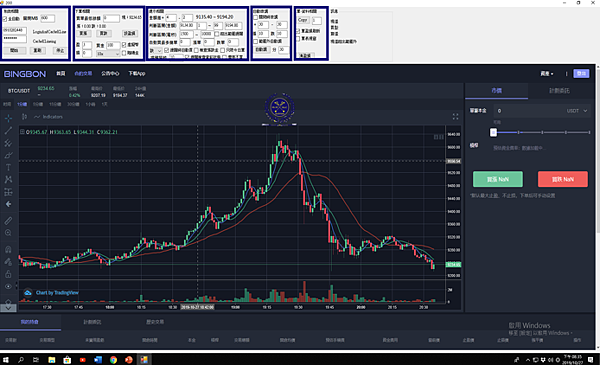
Task: Select the trend line drawing tool
Action: pos(8,130)
